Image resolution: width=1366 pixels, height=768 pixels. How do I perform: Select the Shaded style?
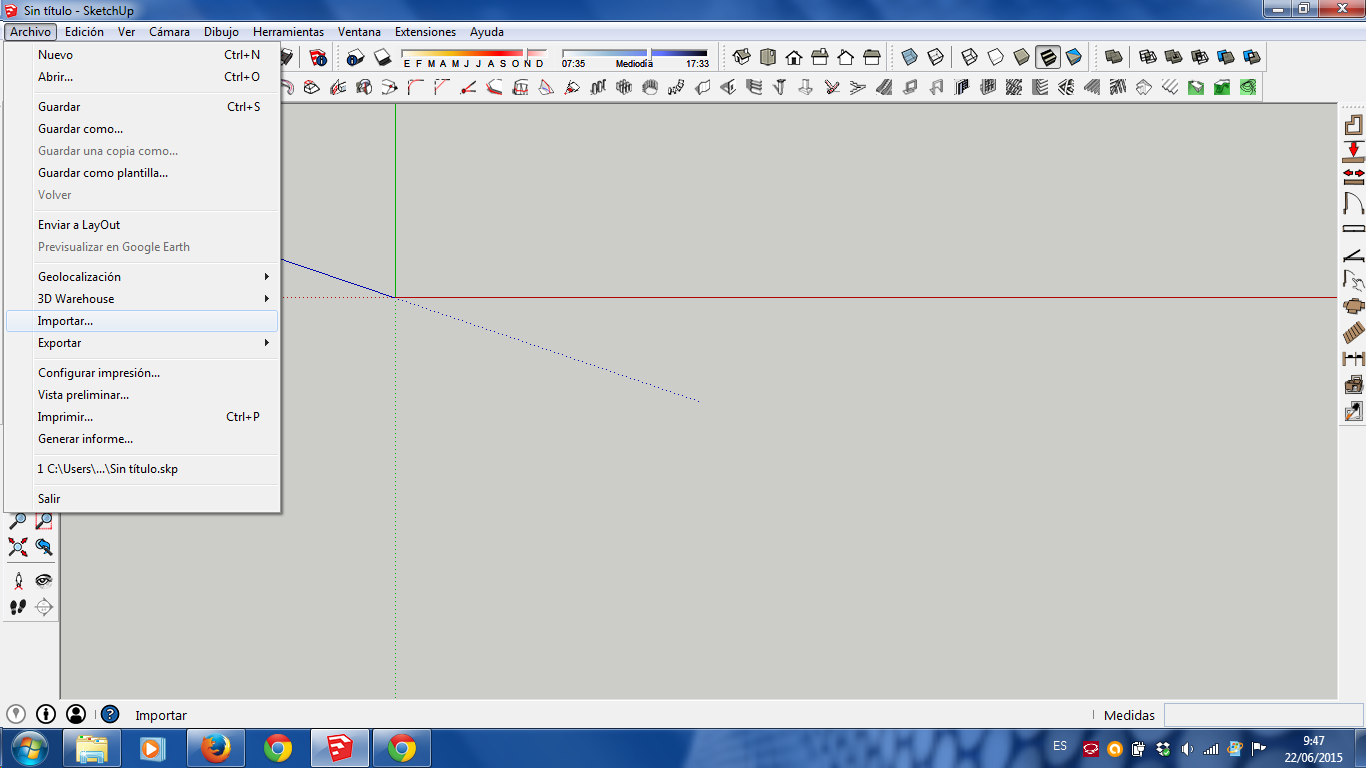(1021, 57)
